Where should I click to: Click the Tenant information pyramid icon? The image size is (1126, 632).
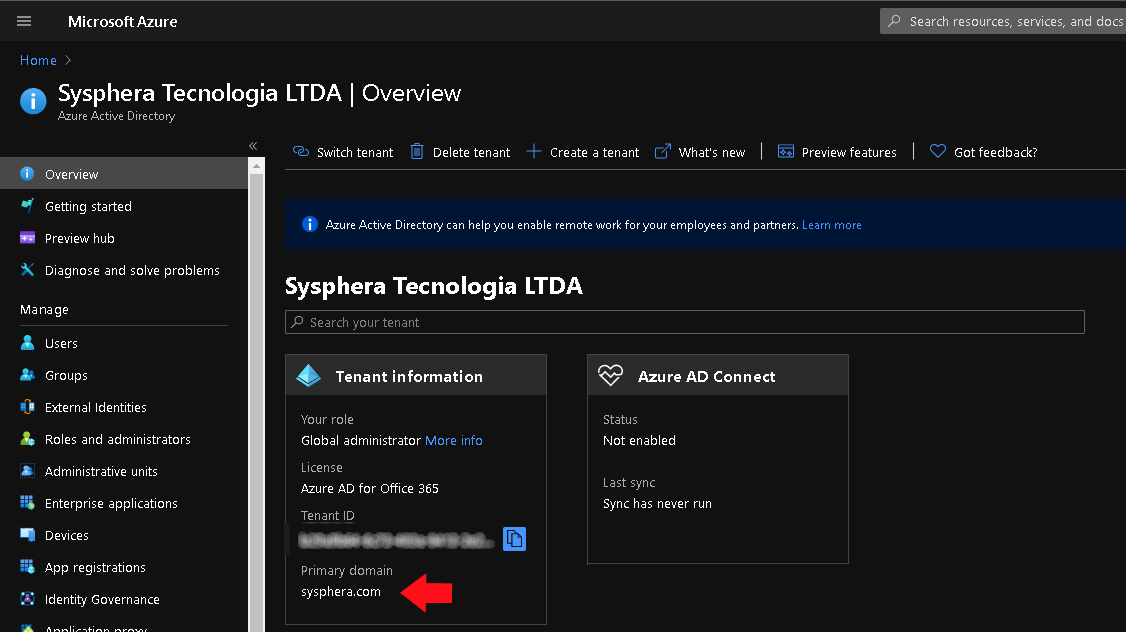(309, 375)
